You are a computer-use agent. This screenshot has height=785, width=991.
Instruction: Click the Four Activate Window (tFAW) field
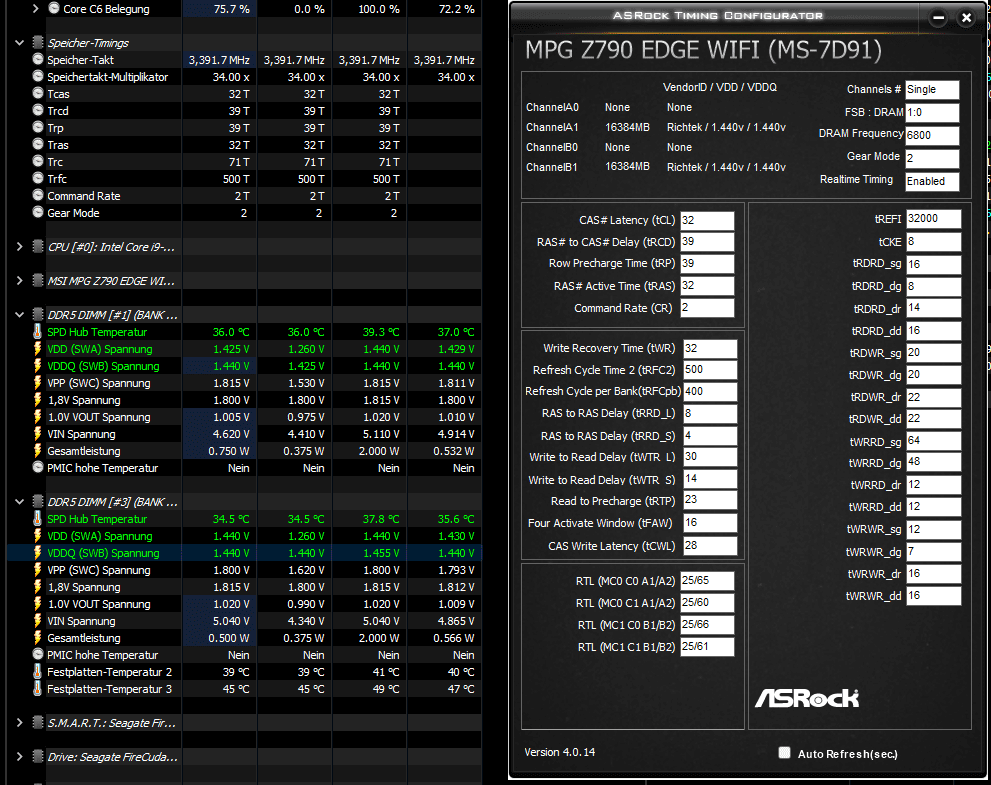pyautogui.click(x=710, y=523)
